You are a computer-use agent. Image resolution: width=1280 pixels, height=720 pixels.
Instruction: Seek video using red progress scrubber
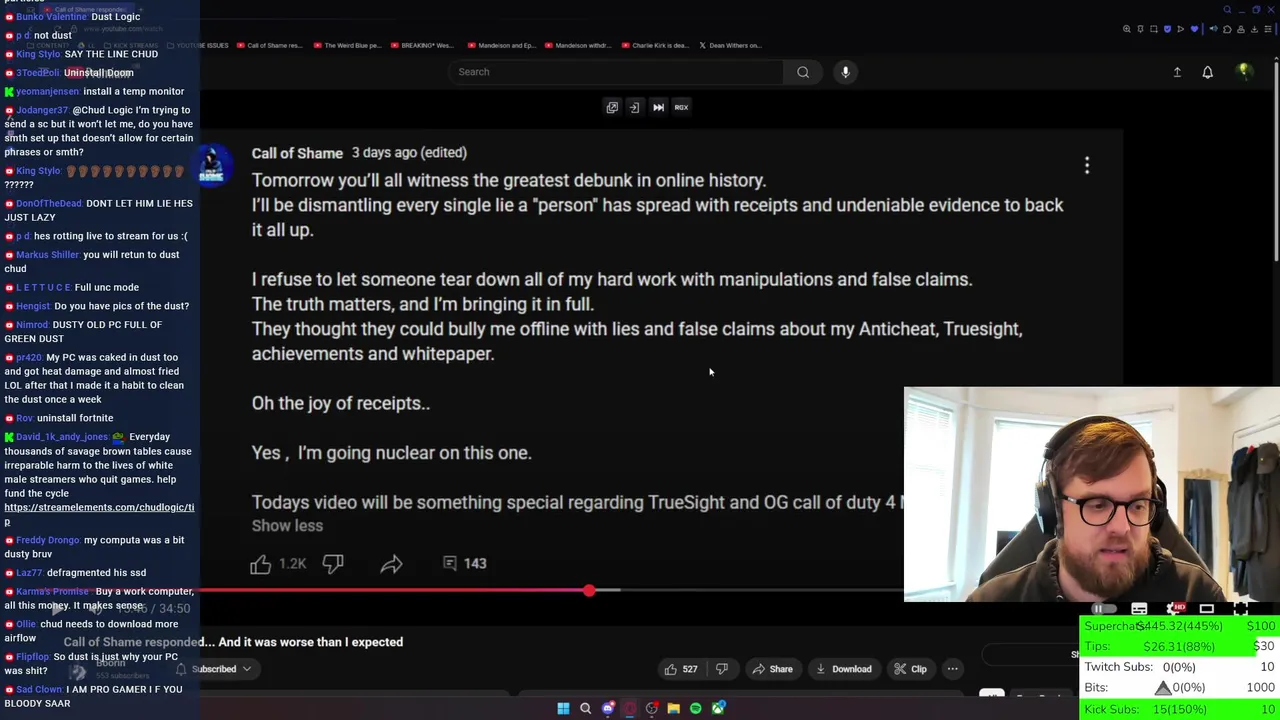click(589, 591)
